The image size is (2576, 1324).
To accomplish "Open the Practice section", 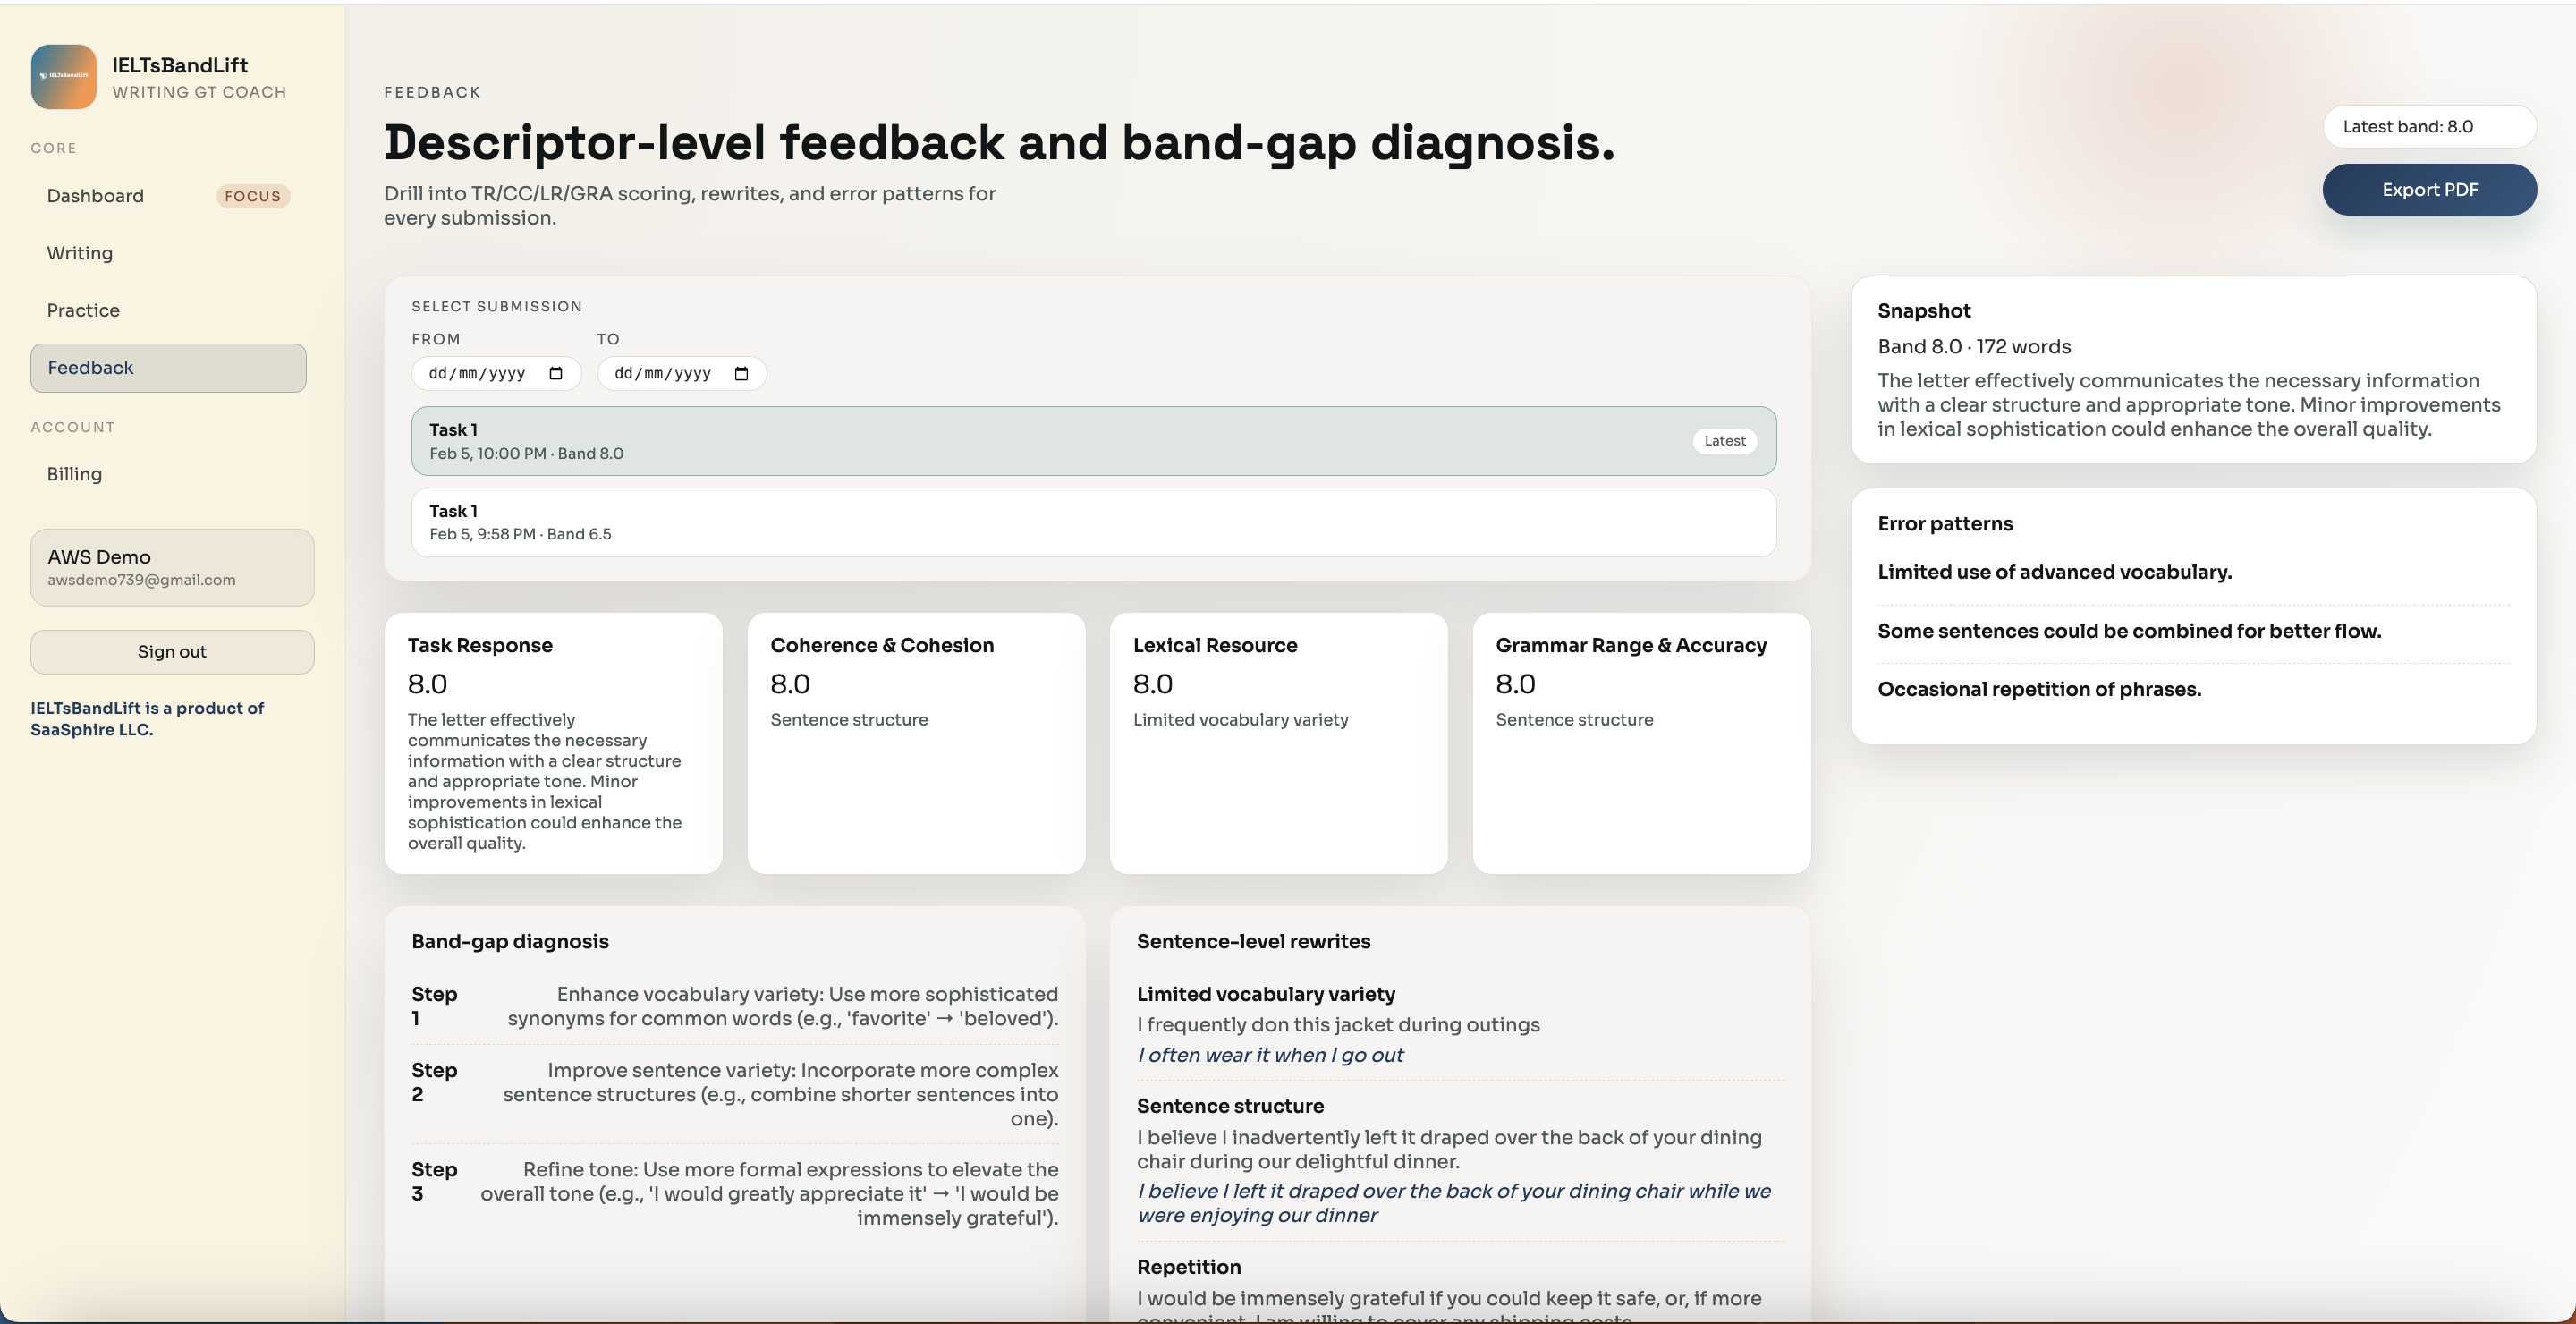I will (84, 310).
